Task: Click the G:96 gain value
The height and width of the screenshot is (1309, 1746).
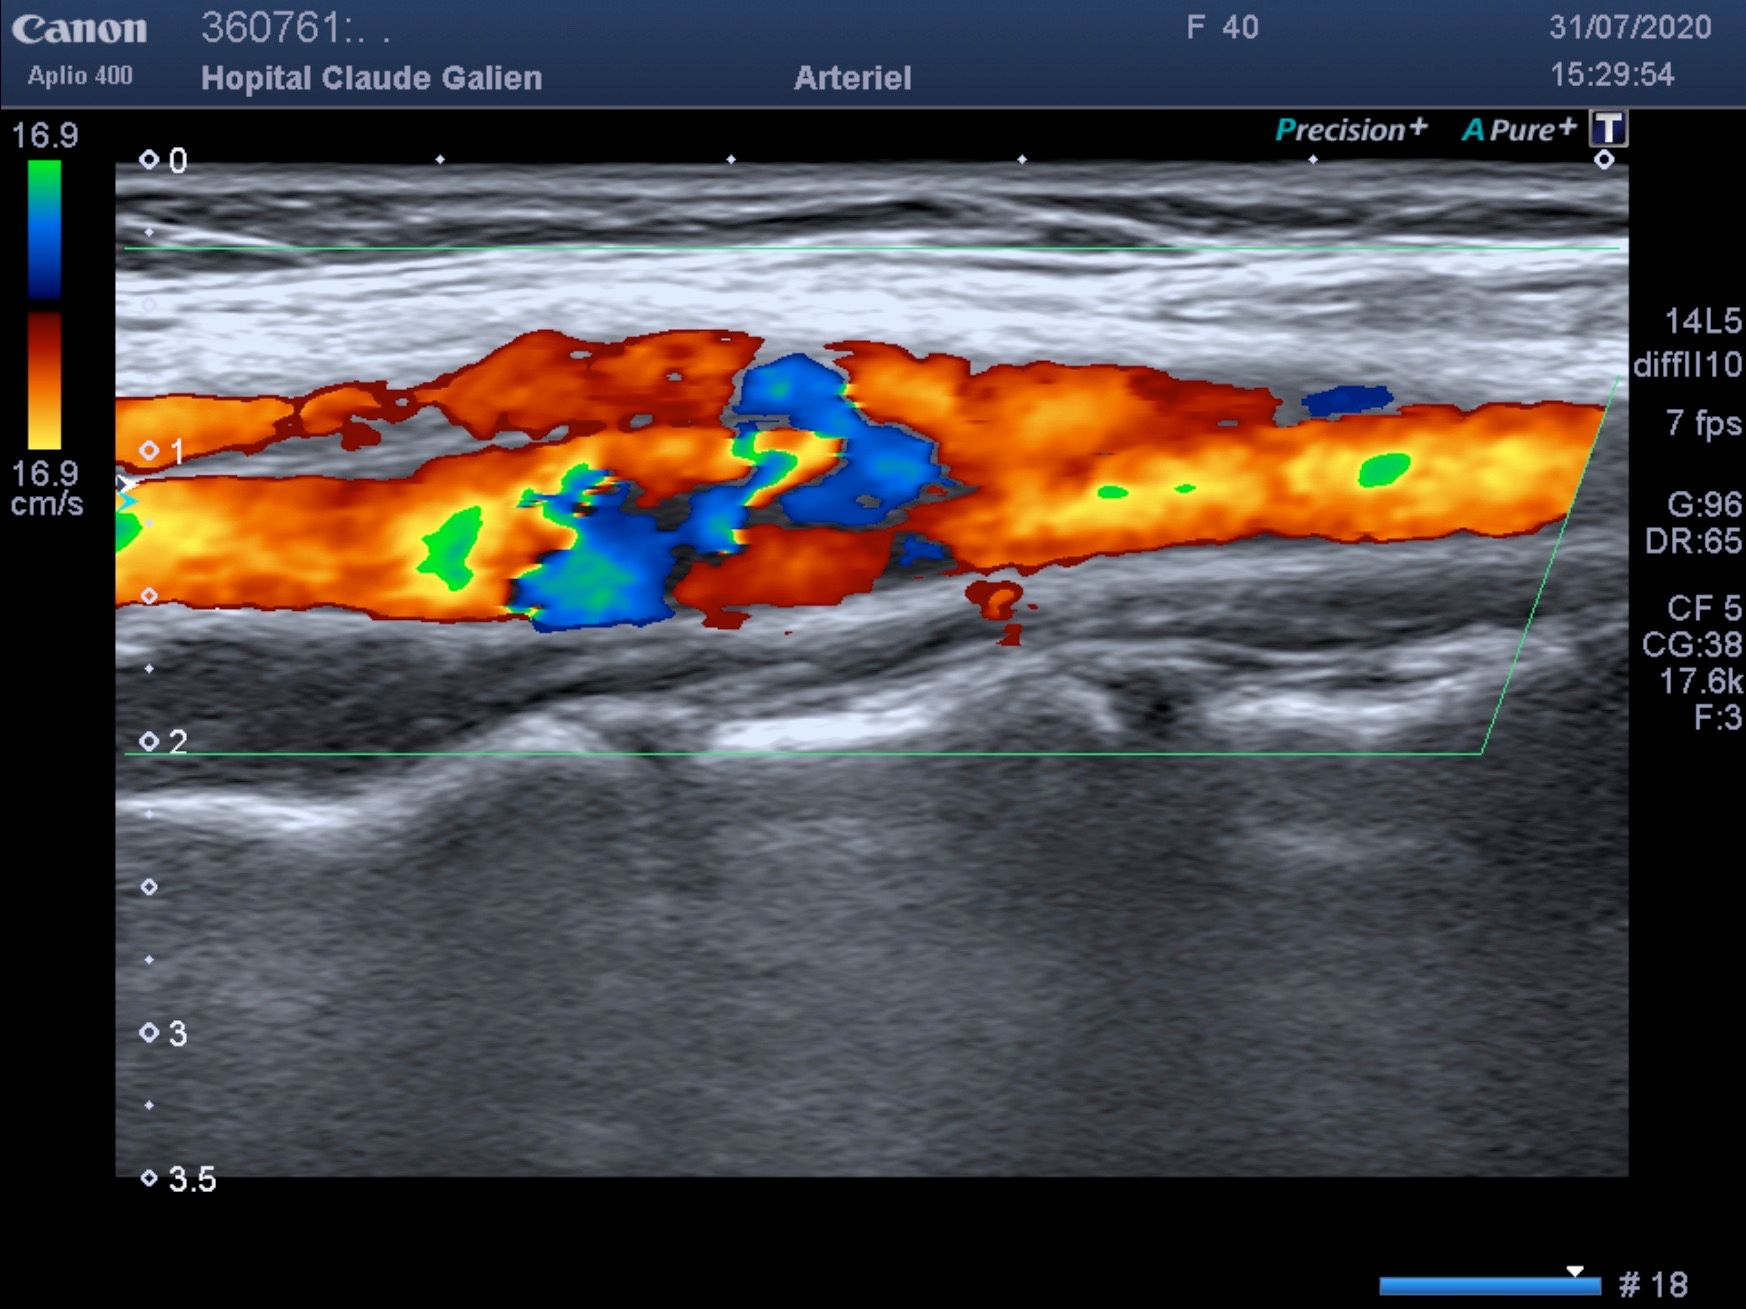Action: 1704,504
